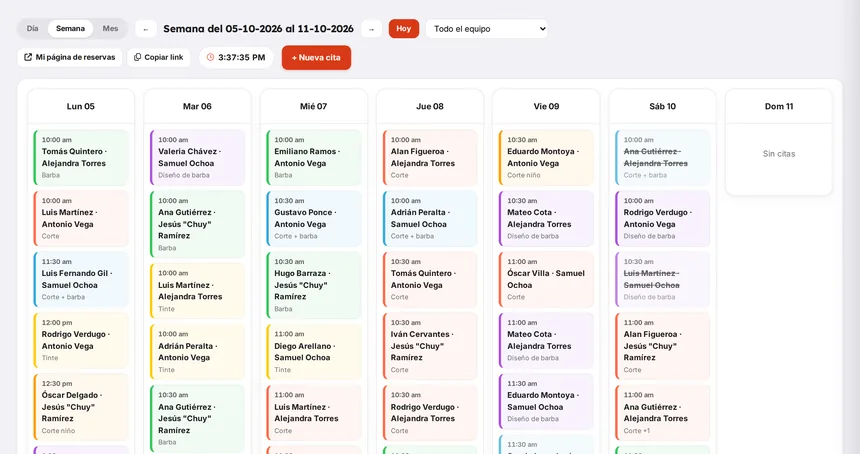This screenshot has width=860, height=454.
Task: Open Thursday's Adrián Peralta Corte + barba card
Action: coord(429,218)
